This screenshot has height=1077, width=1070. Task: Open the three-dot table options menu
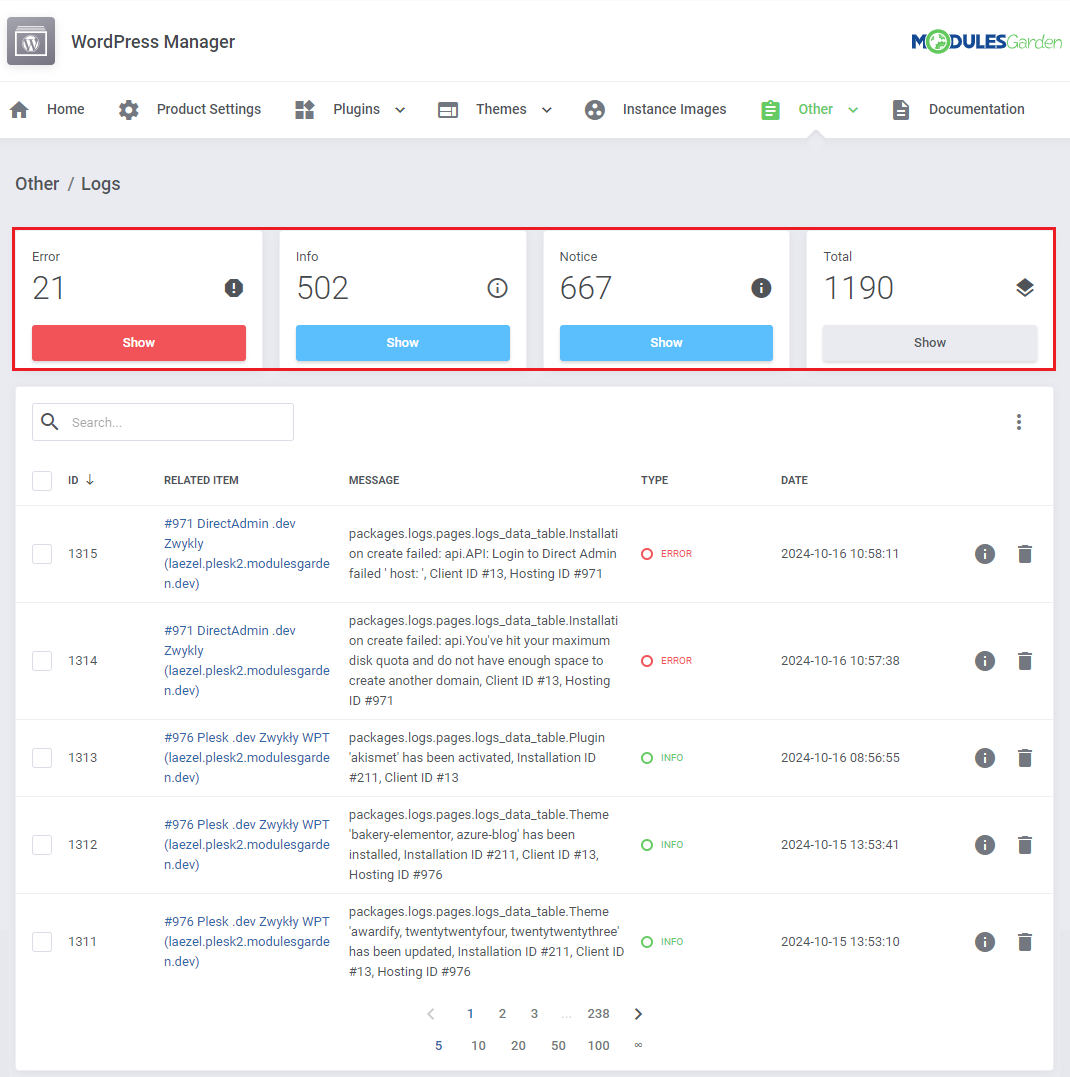[1018, 422]
